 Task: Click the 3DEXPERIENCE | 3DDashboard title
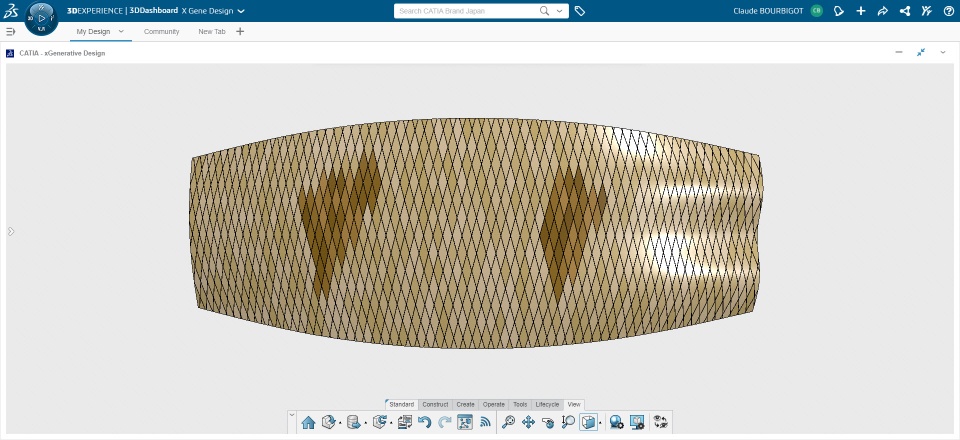coord(122,11)
